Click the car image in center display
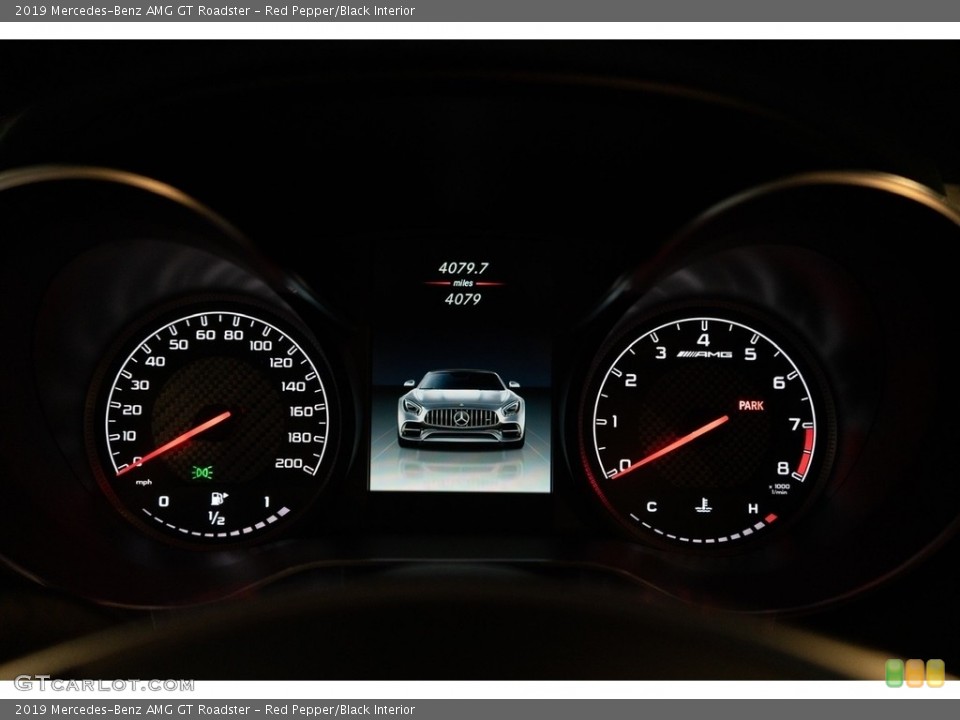Viewport: 960px width, 720px height. pos(460,409)
